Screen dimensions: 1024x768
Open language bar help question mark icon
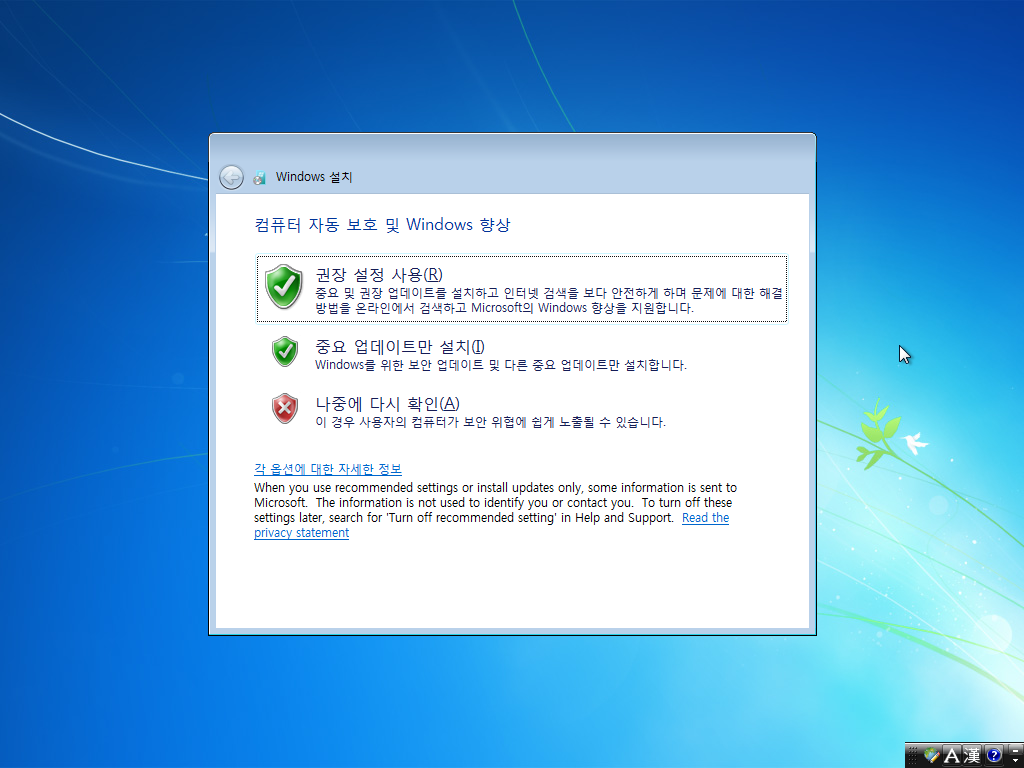993,755
